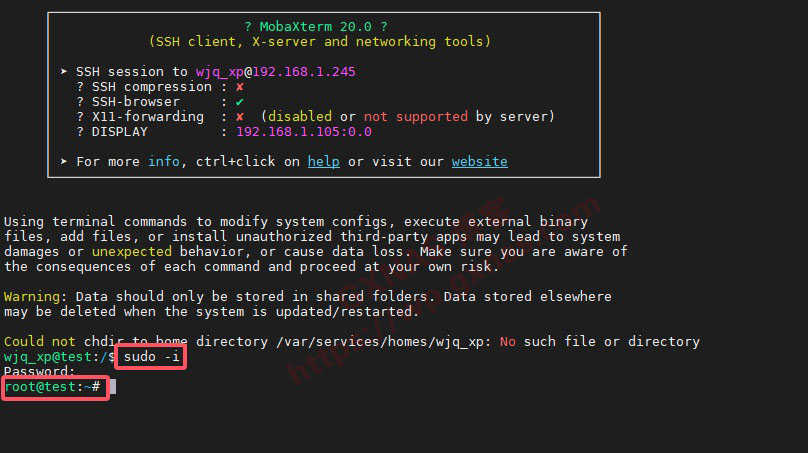The height and width of the screenshot is (453, 808).
Task: Click the red X beside SSH compression
Action: pos(240,87)
